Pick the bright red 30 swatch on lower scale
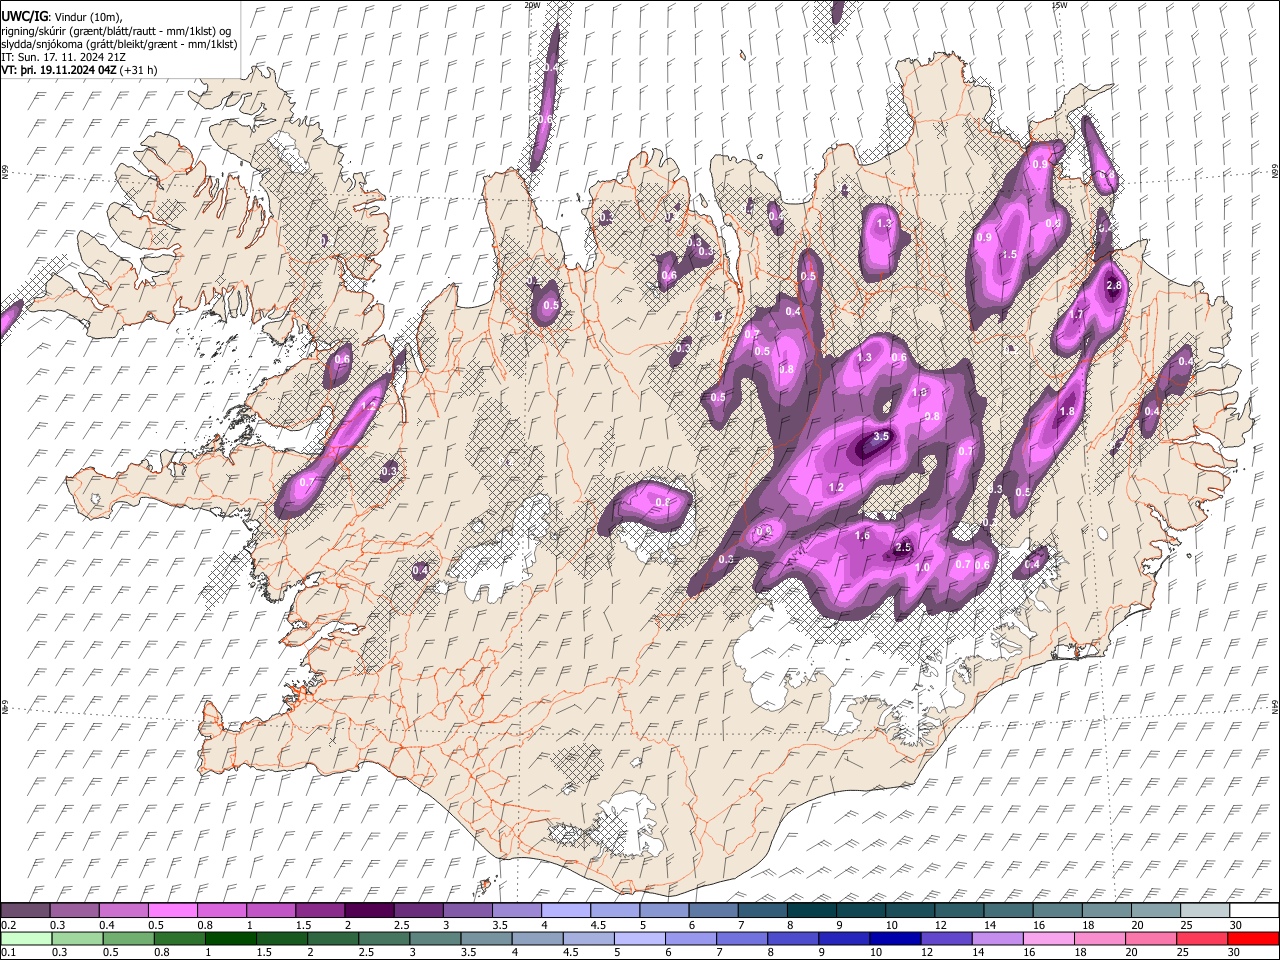 [1254, 939]
